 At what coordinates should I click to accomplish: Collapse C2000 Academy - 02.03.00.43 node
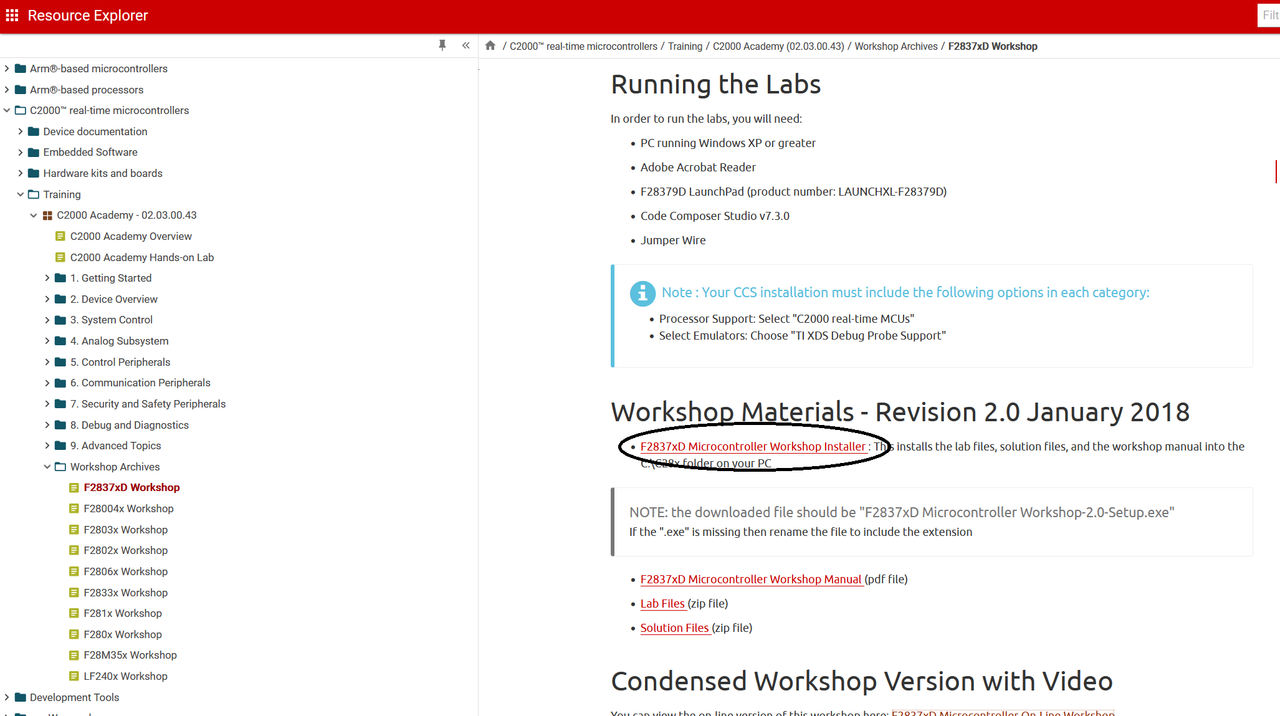point(34,216)
